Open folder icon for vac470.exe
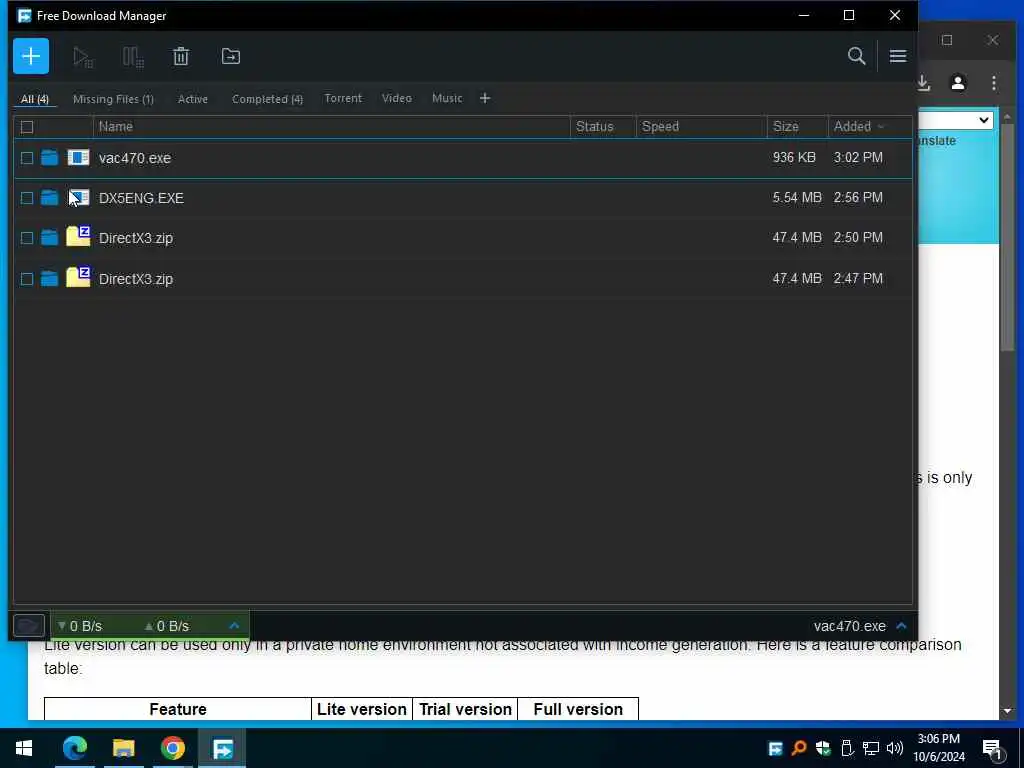This screenshot has width=1024, height=768. [x=50, y=157]
